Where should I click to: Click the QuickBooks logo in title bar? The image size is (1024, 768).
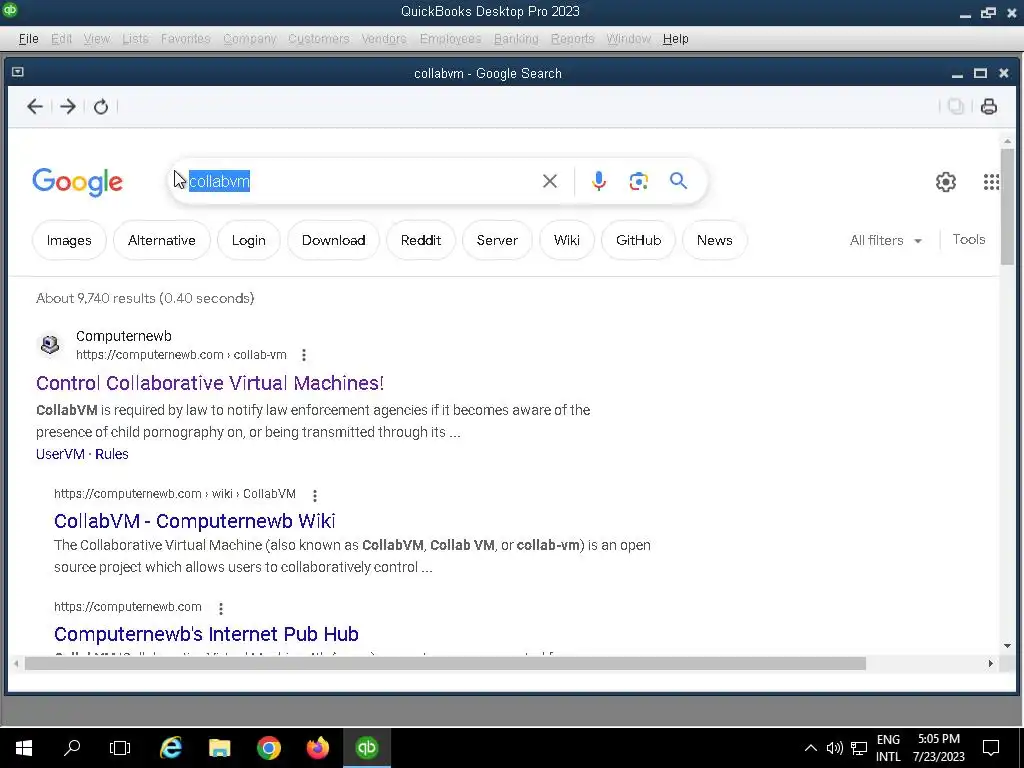click(x=10, y=9)
